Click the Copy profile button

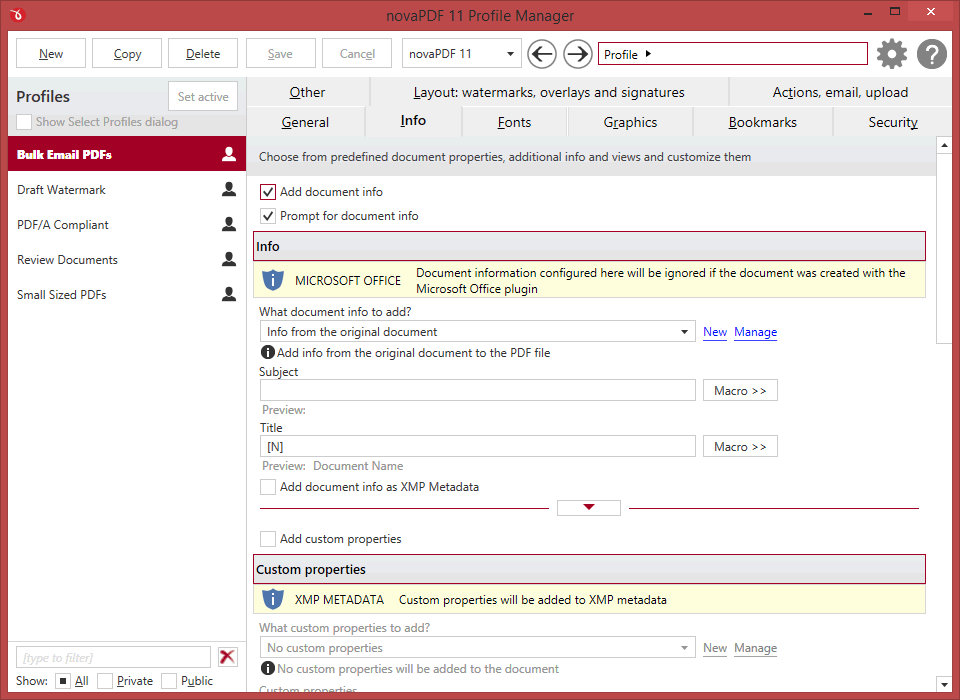click(127, 54)
